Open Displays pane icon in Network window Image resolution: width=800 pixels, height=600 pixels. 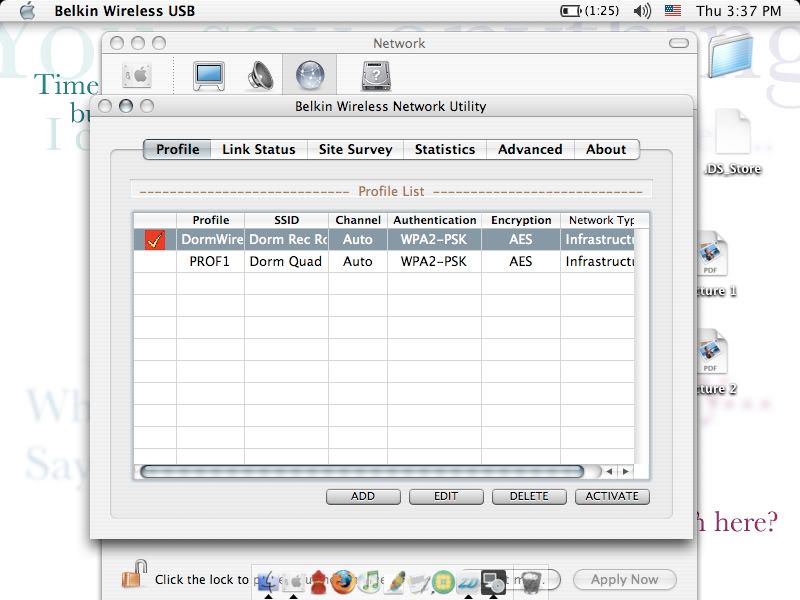pos(209,76)
